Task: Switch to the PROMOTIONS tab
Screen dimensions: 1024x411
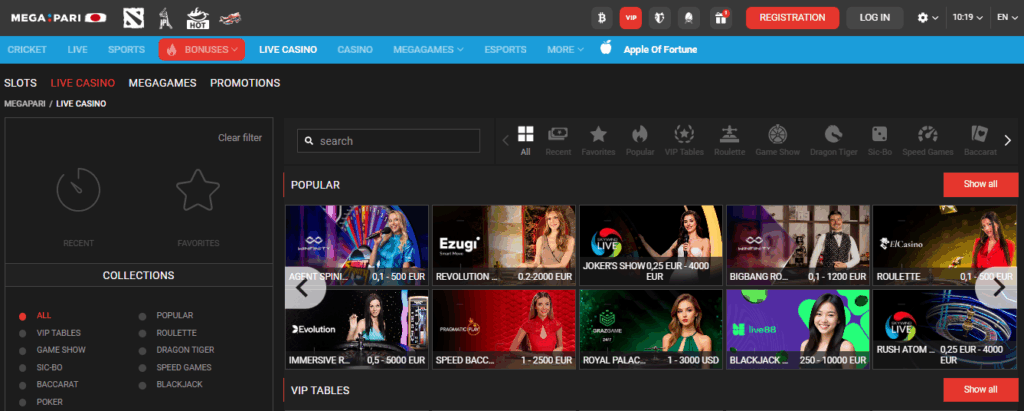Action: (245, 83)
